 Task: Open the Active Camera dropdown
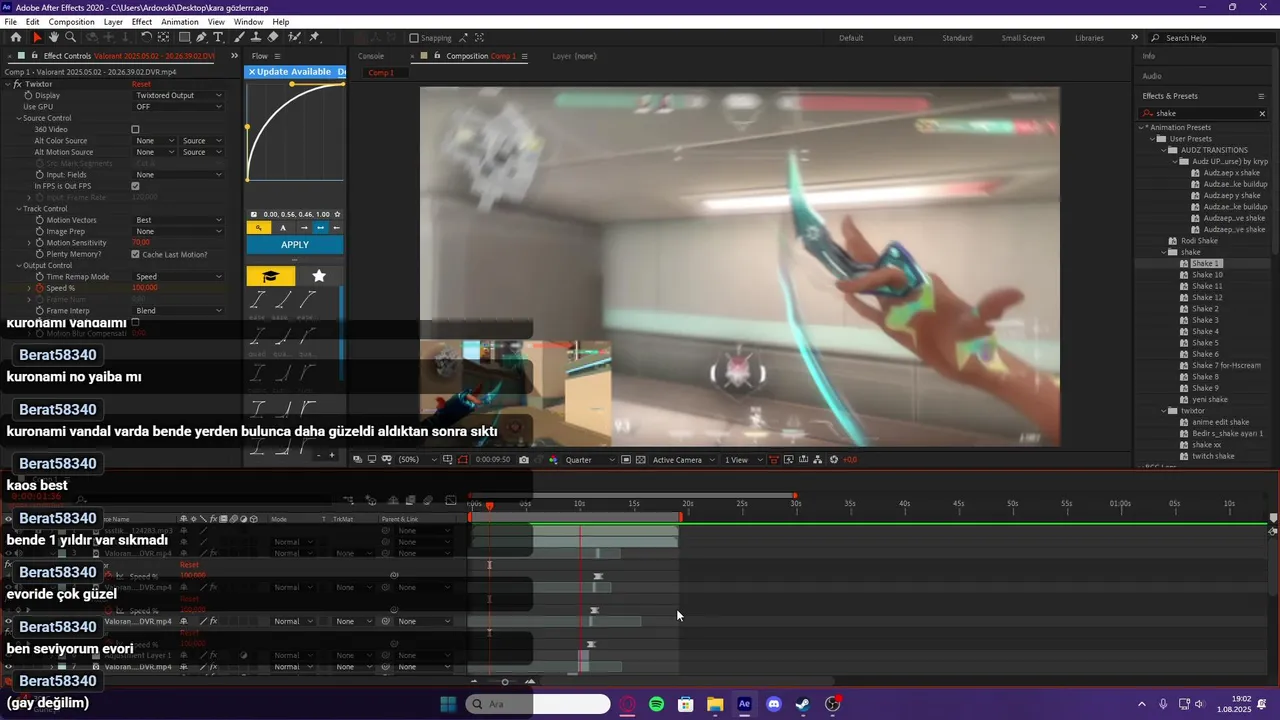click(x=684, y=460)
